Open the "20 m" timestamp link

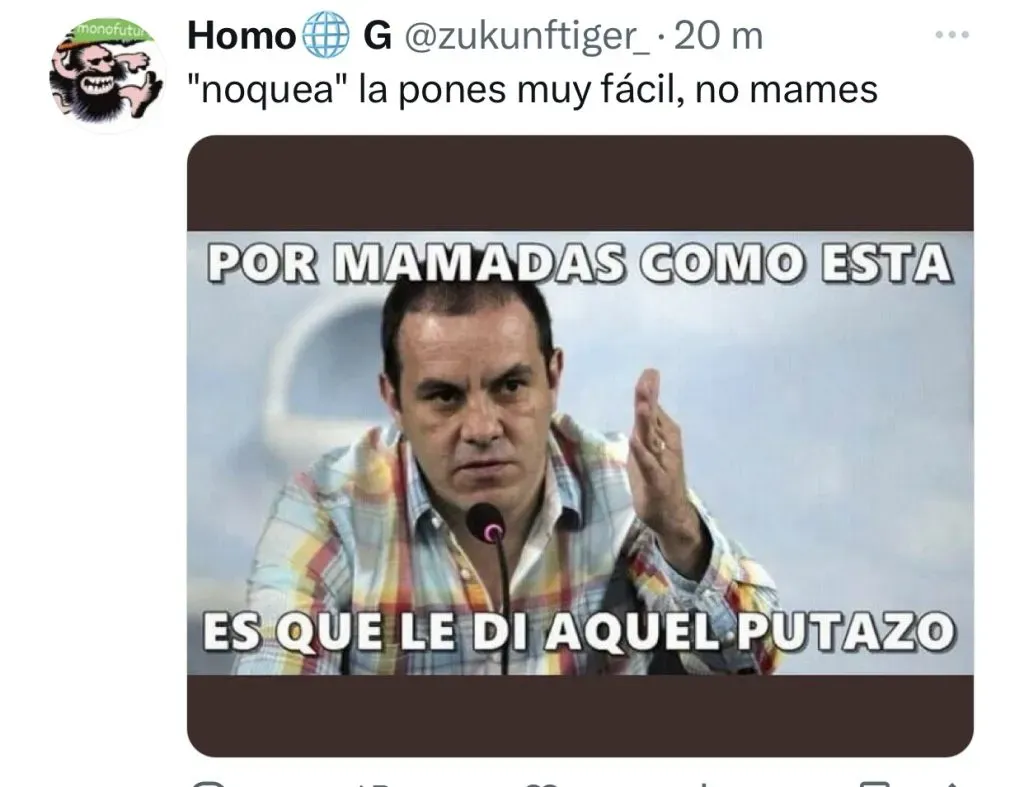(718, 36)
